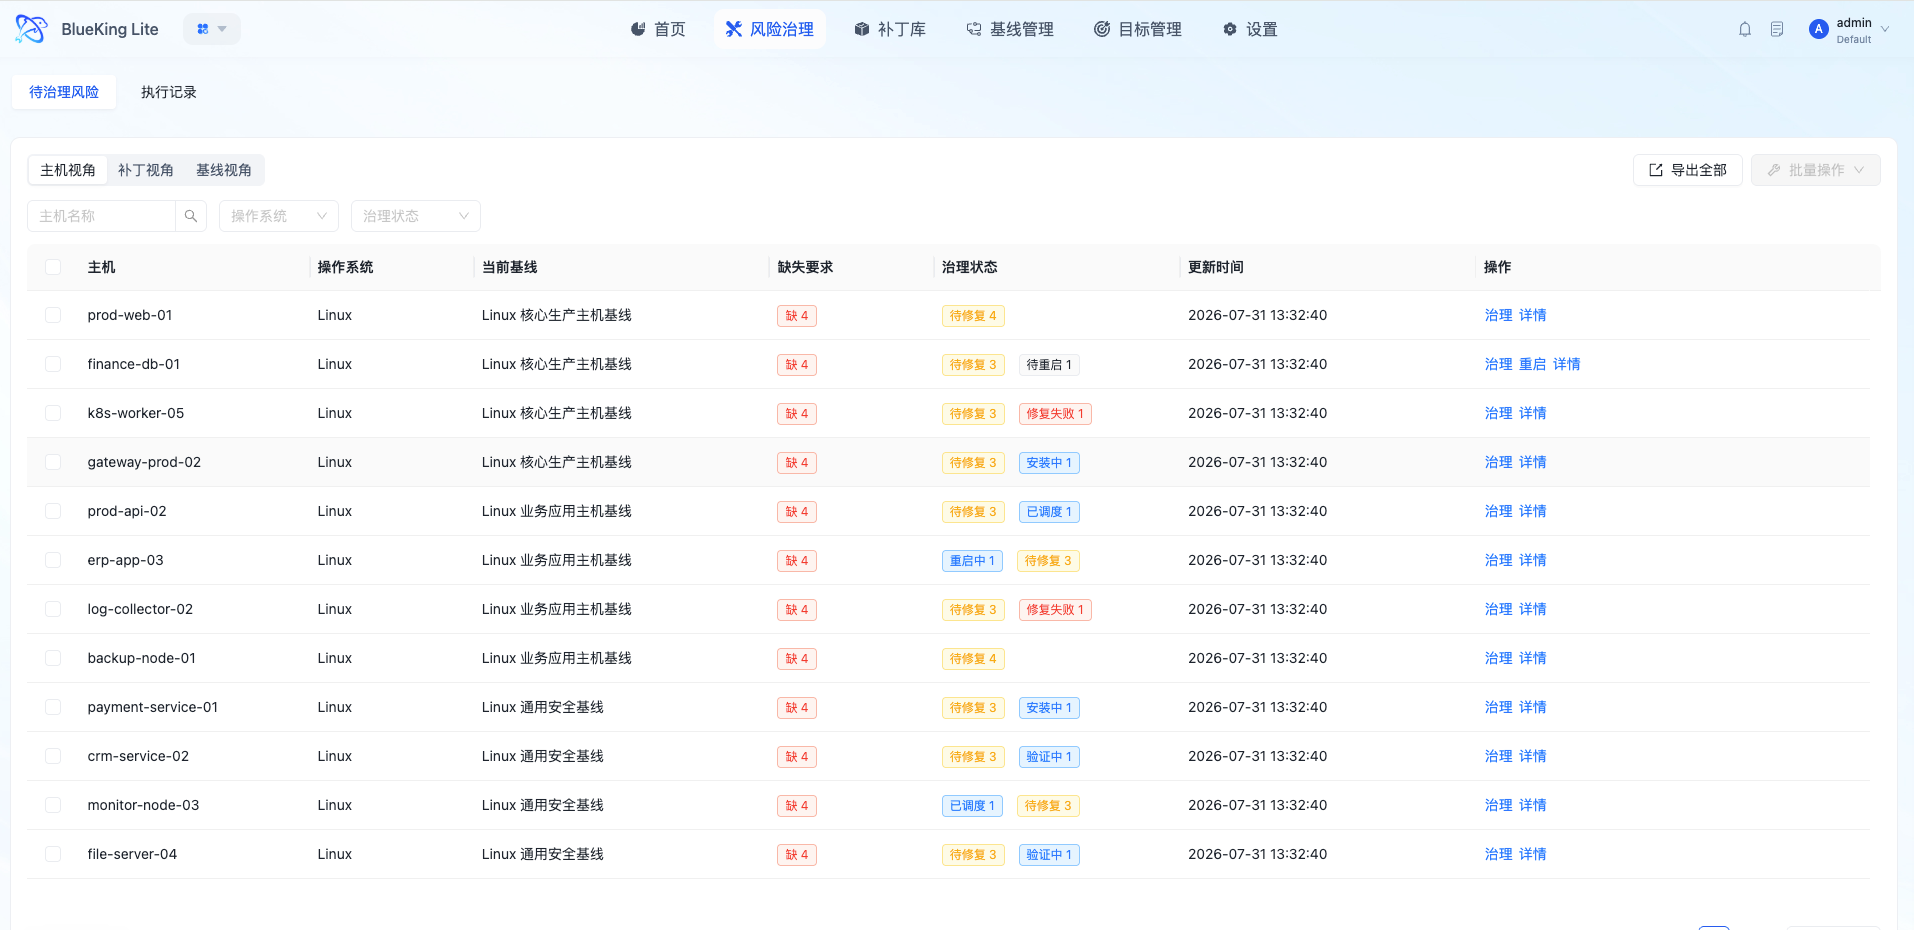Open 目标管理 in top navigation
Image resolution: width=1914 pixels, height=930 pixels.
click(x=1138, y=29)
